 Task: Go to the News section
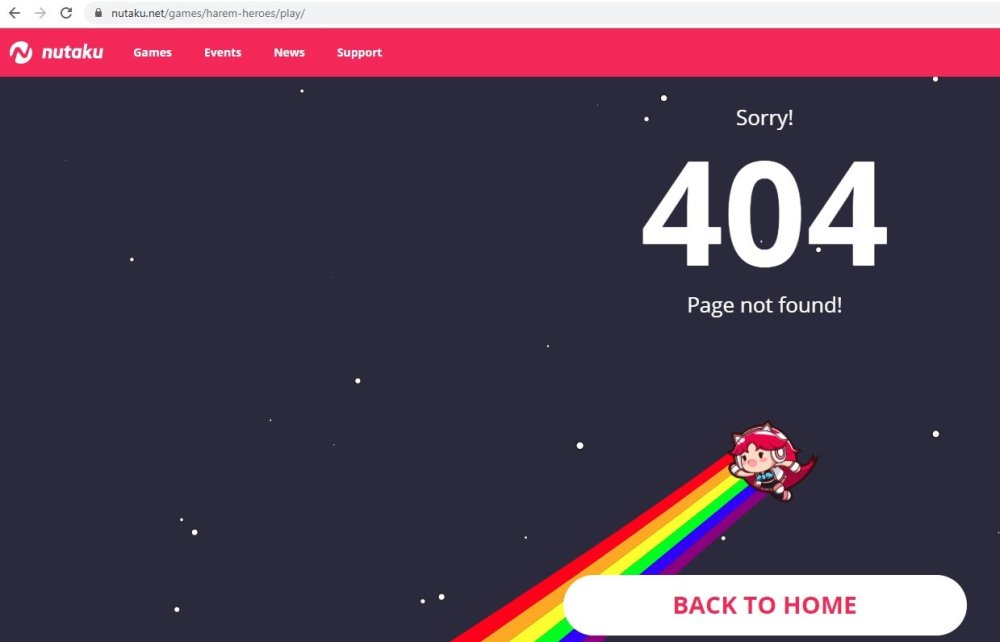[x=289, y=52]
